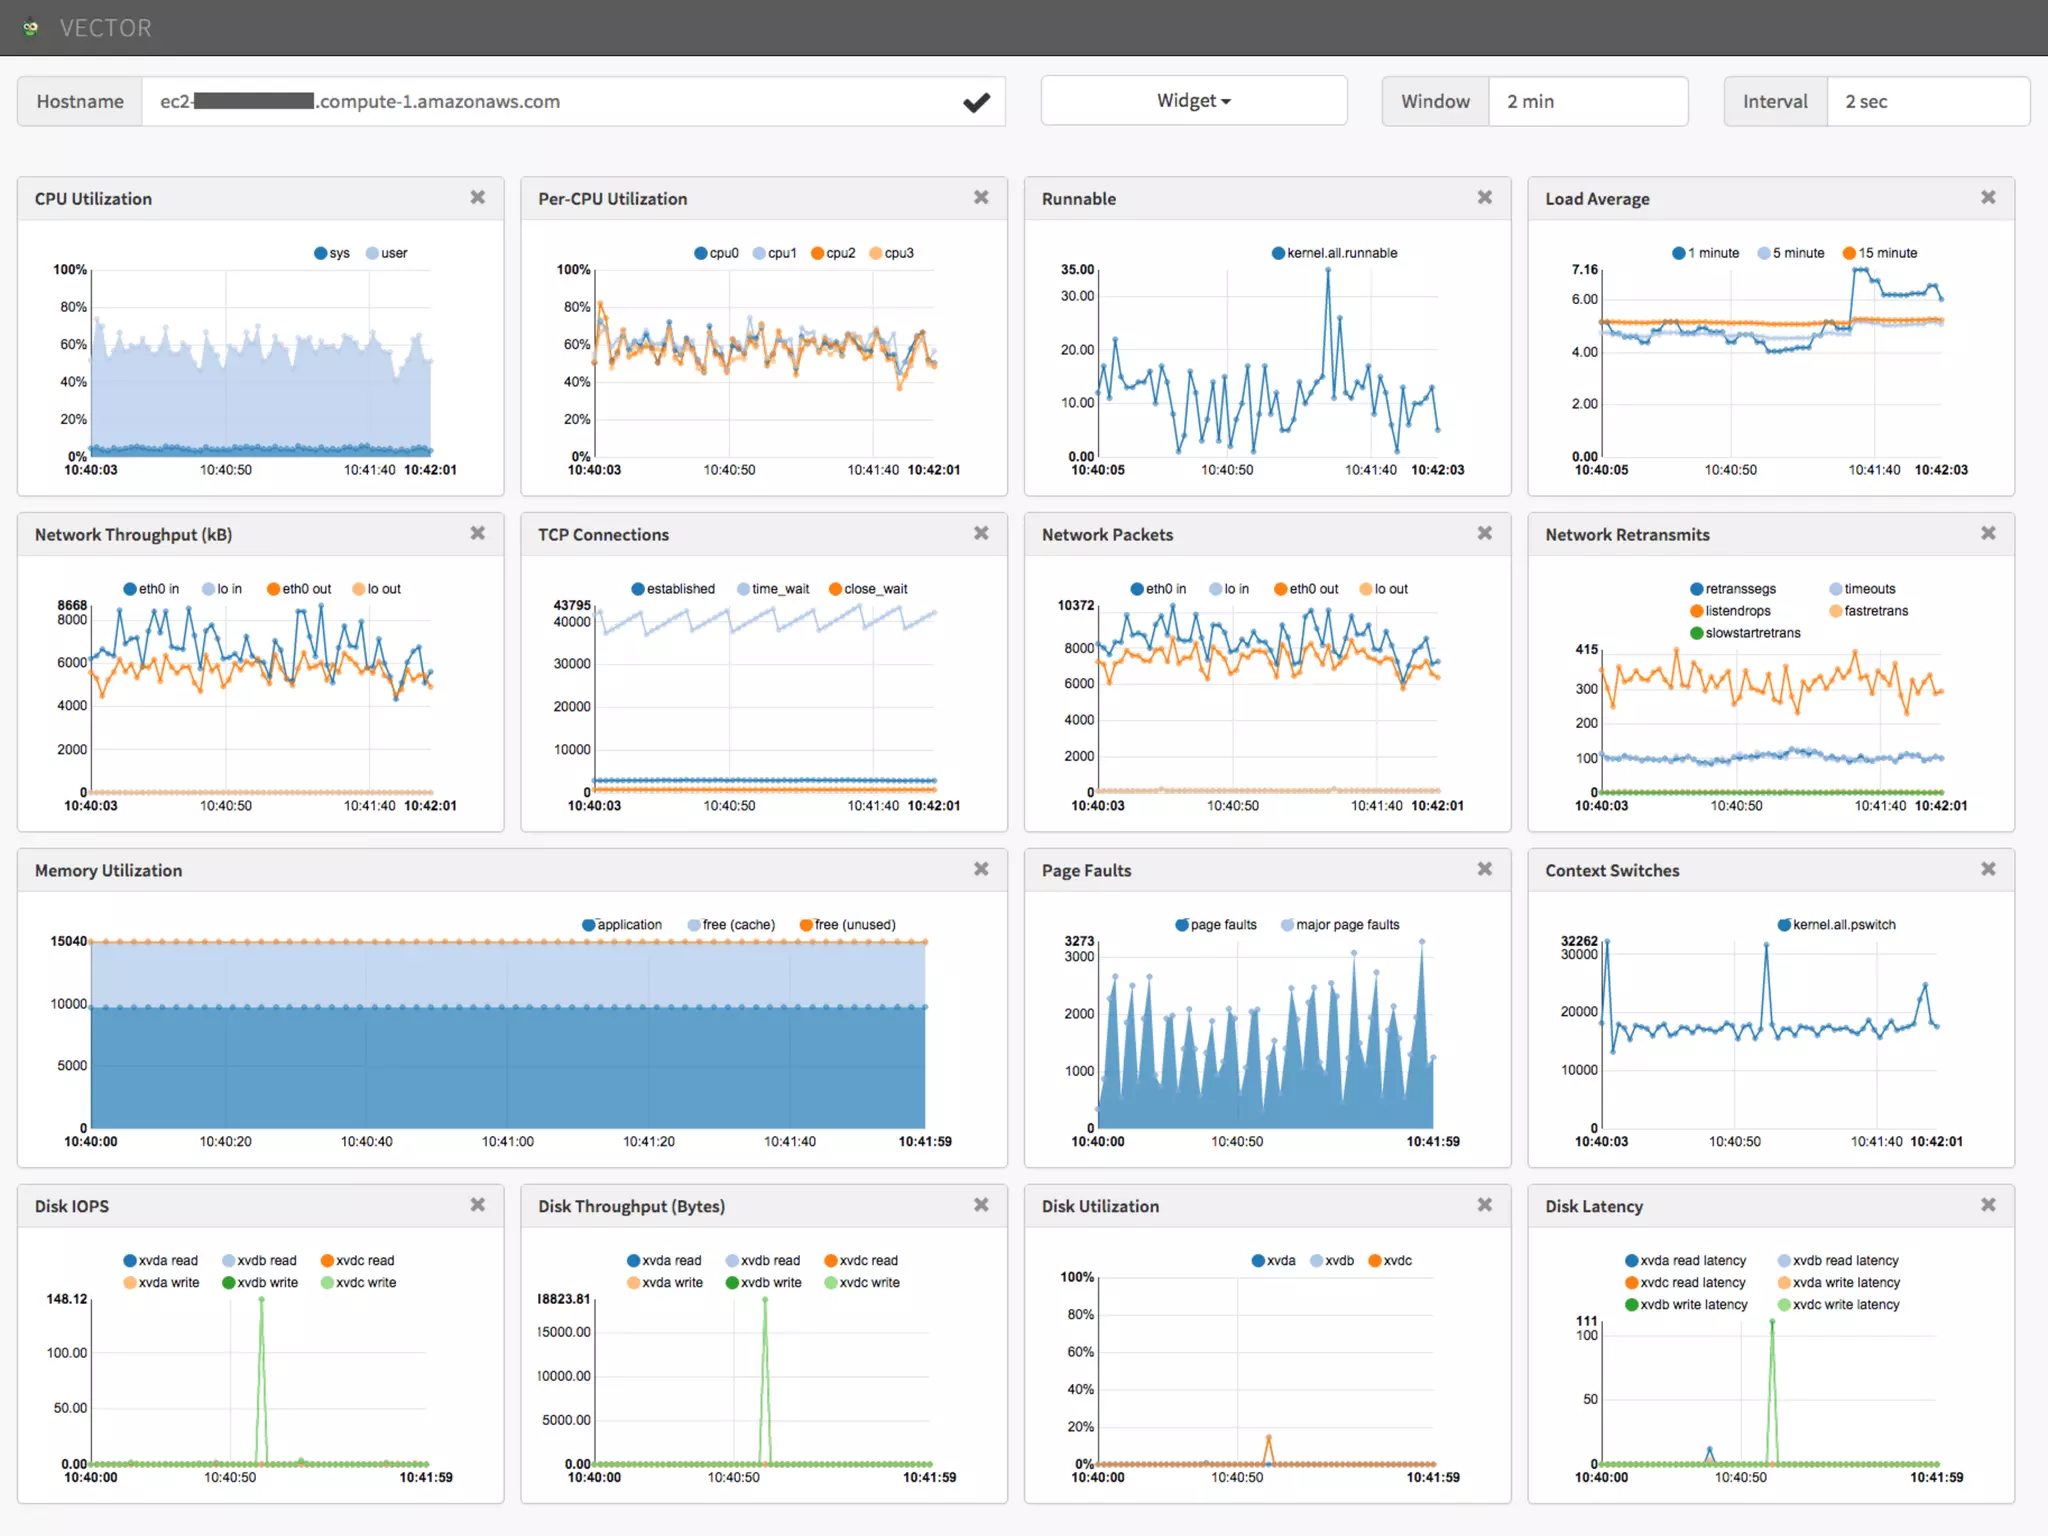The width and height of the screenshot is (2048, 1536).
Task: Close the TCP Connections widget
Action: pos(981,534)
